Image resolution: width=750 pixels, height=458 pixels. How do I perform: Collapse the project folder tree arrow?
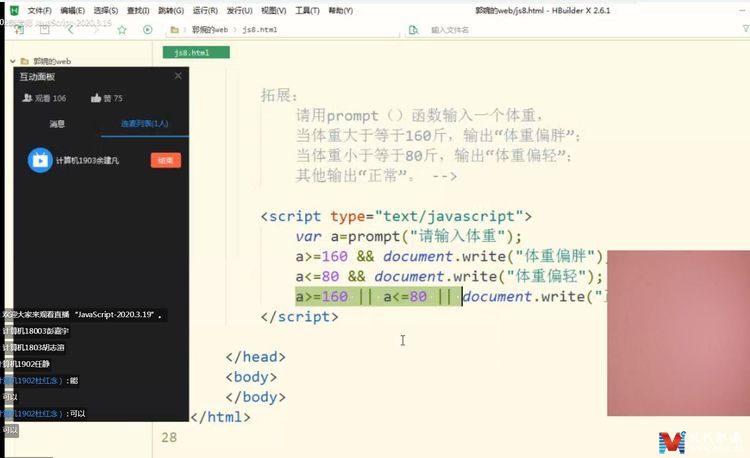tap(13, 61)
